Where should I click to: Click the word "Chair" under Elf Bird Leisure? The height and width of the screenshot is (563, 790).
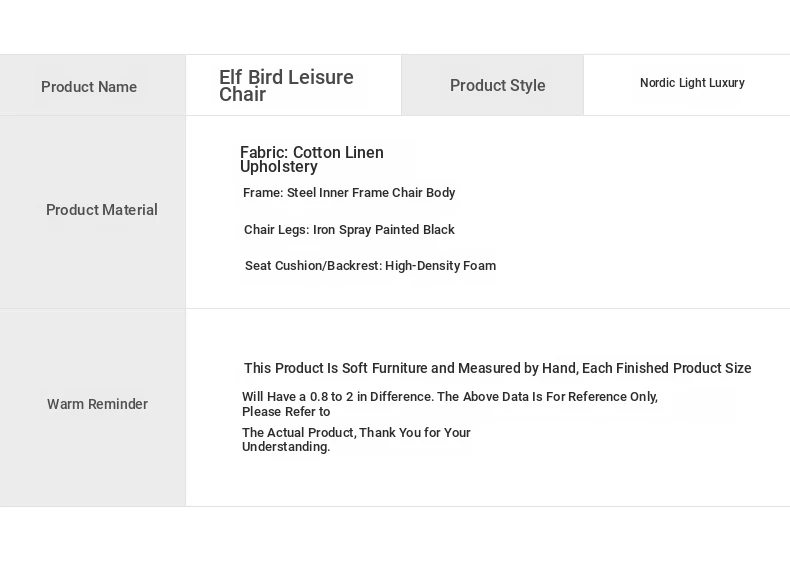tap(242, 95)
